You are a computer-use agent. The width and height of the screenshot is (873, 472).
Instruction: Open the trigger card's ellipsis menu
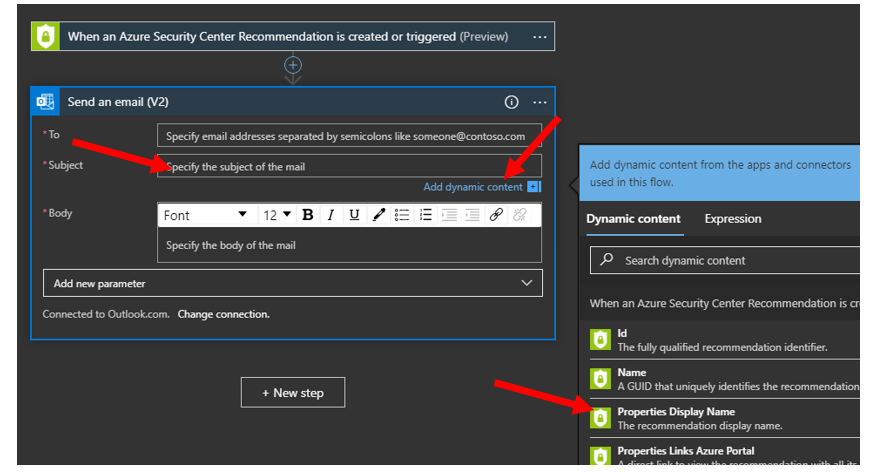[x=540, y=37]
